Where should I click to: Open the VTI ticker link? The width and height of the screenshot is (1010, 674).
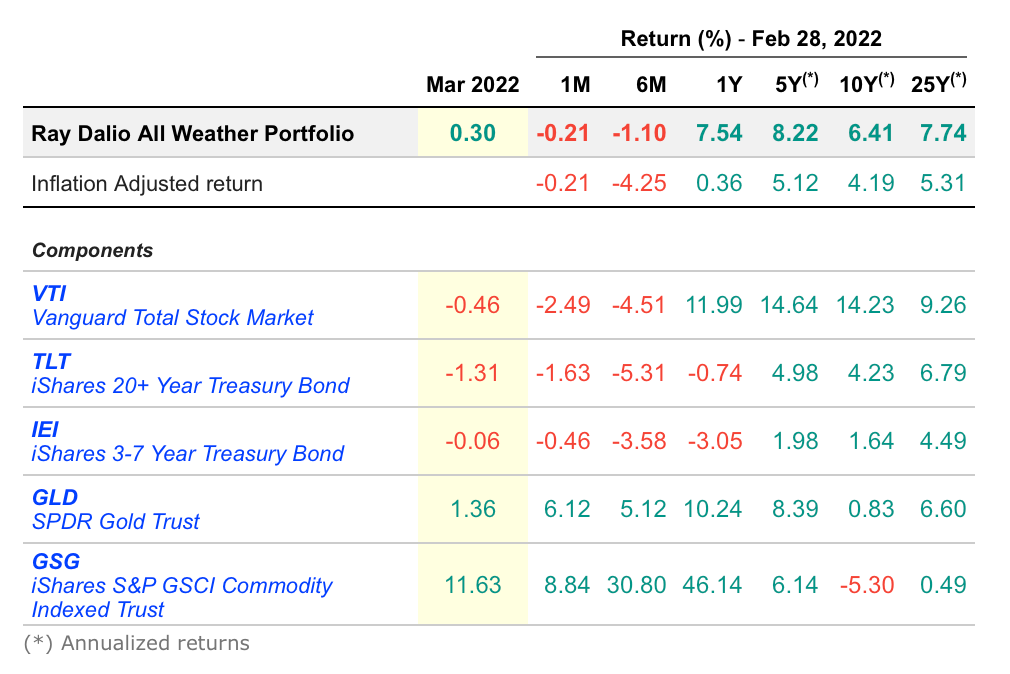[49, 294]
